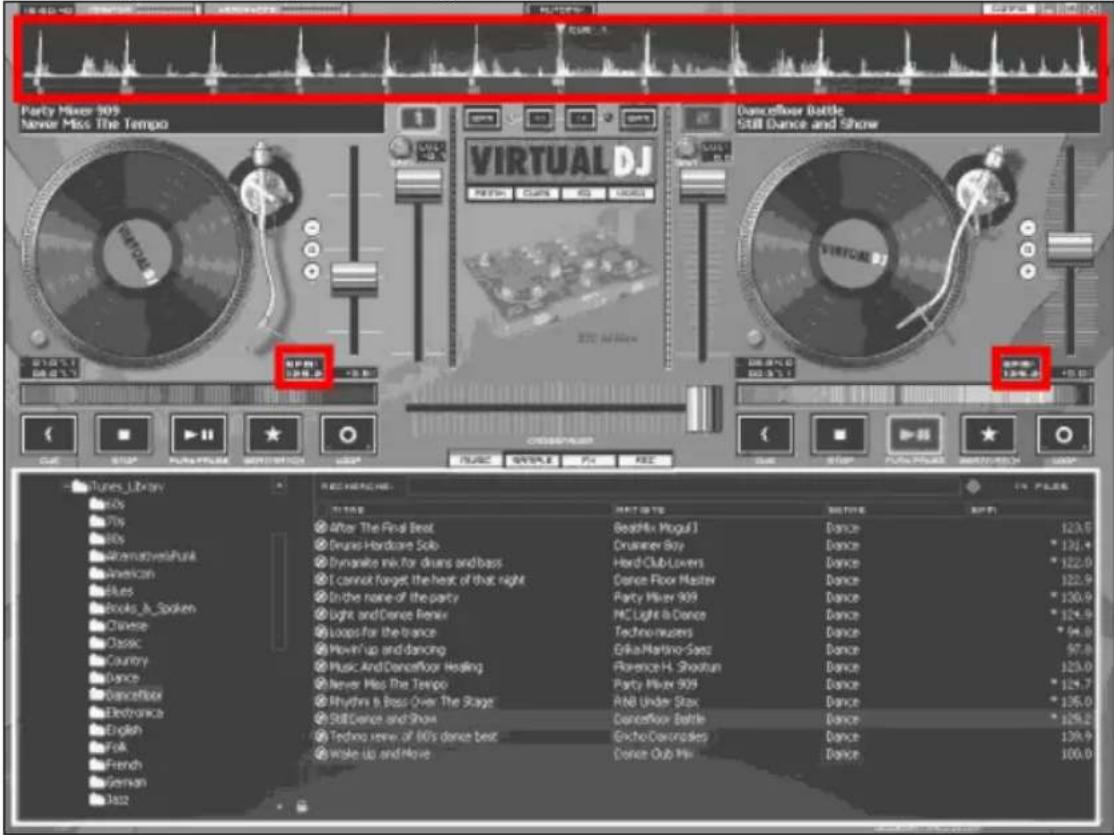Click the left deck pitch slider handle

coord(354,278)
